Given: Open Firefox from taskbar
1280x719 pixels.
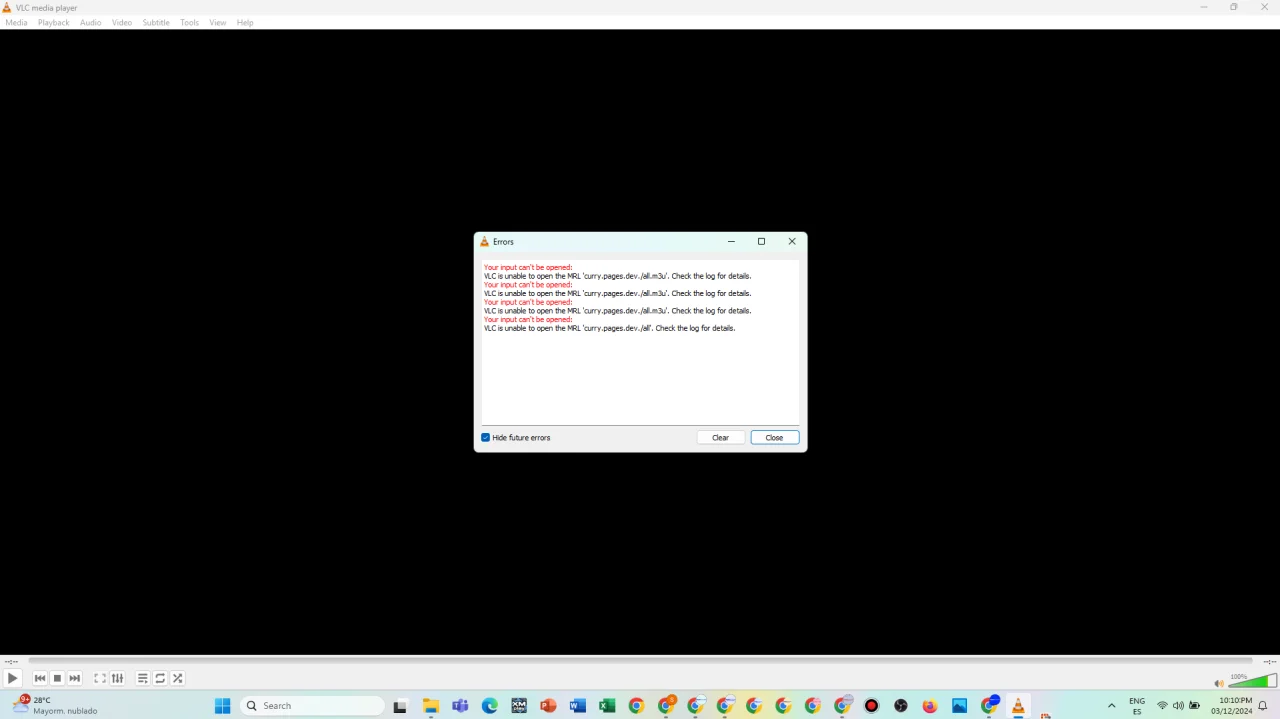Looking at the screenshot, I should [930, 706].
